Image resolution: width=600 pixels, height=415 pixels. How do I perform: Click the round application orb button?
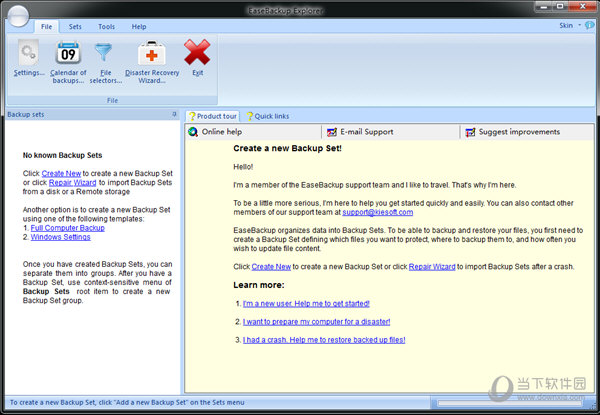[x=18, y=16]
